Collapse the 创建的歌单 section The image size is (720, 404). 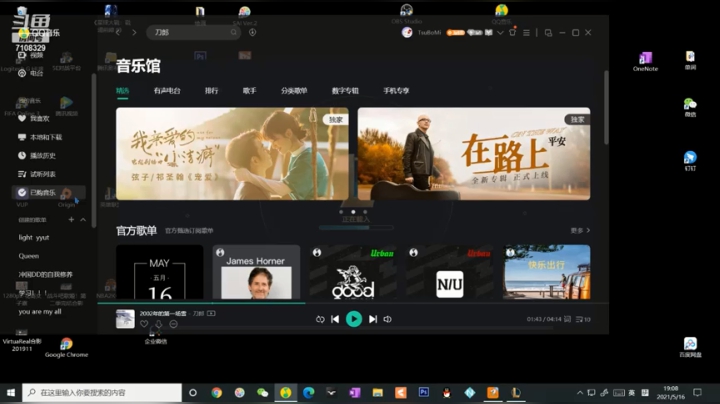click(83, 220)
